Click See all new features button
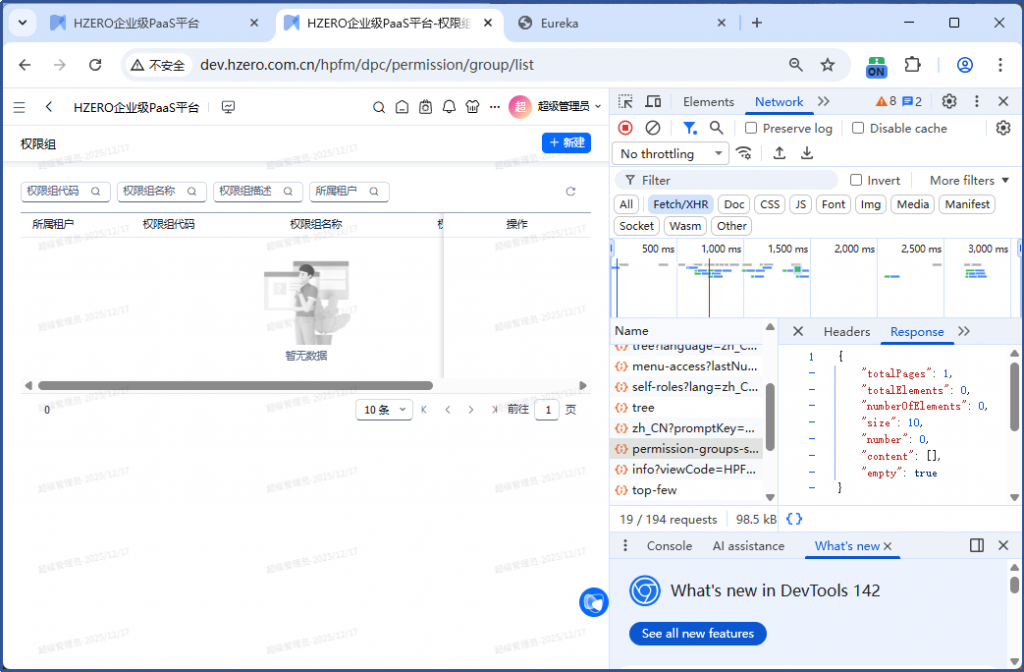This screenshot has height=672, width=1024. 697,634
